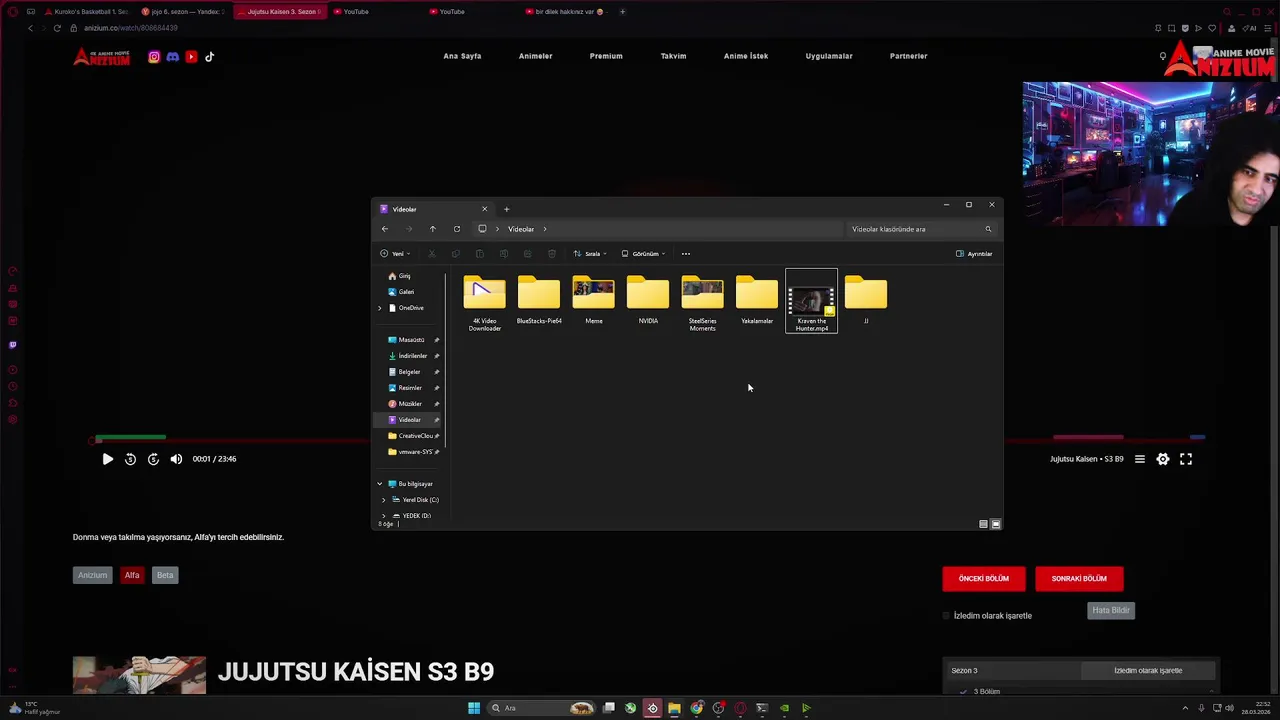Enter fullscreen mode in video player
The image size is (1280, 720).
point(1186,459)
